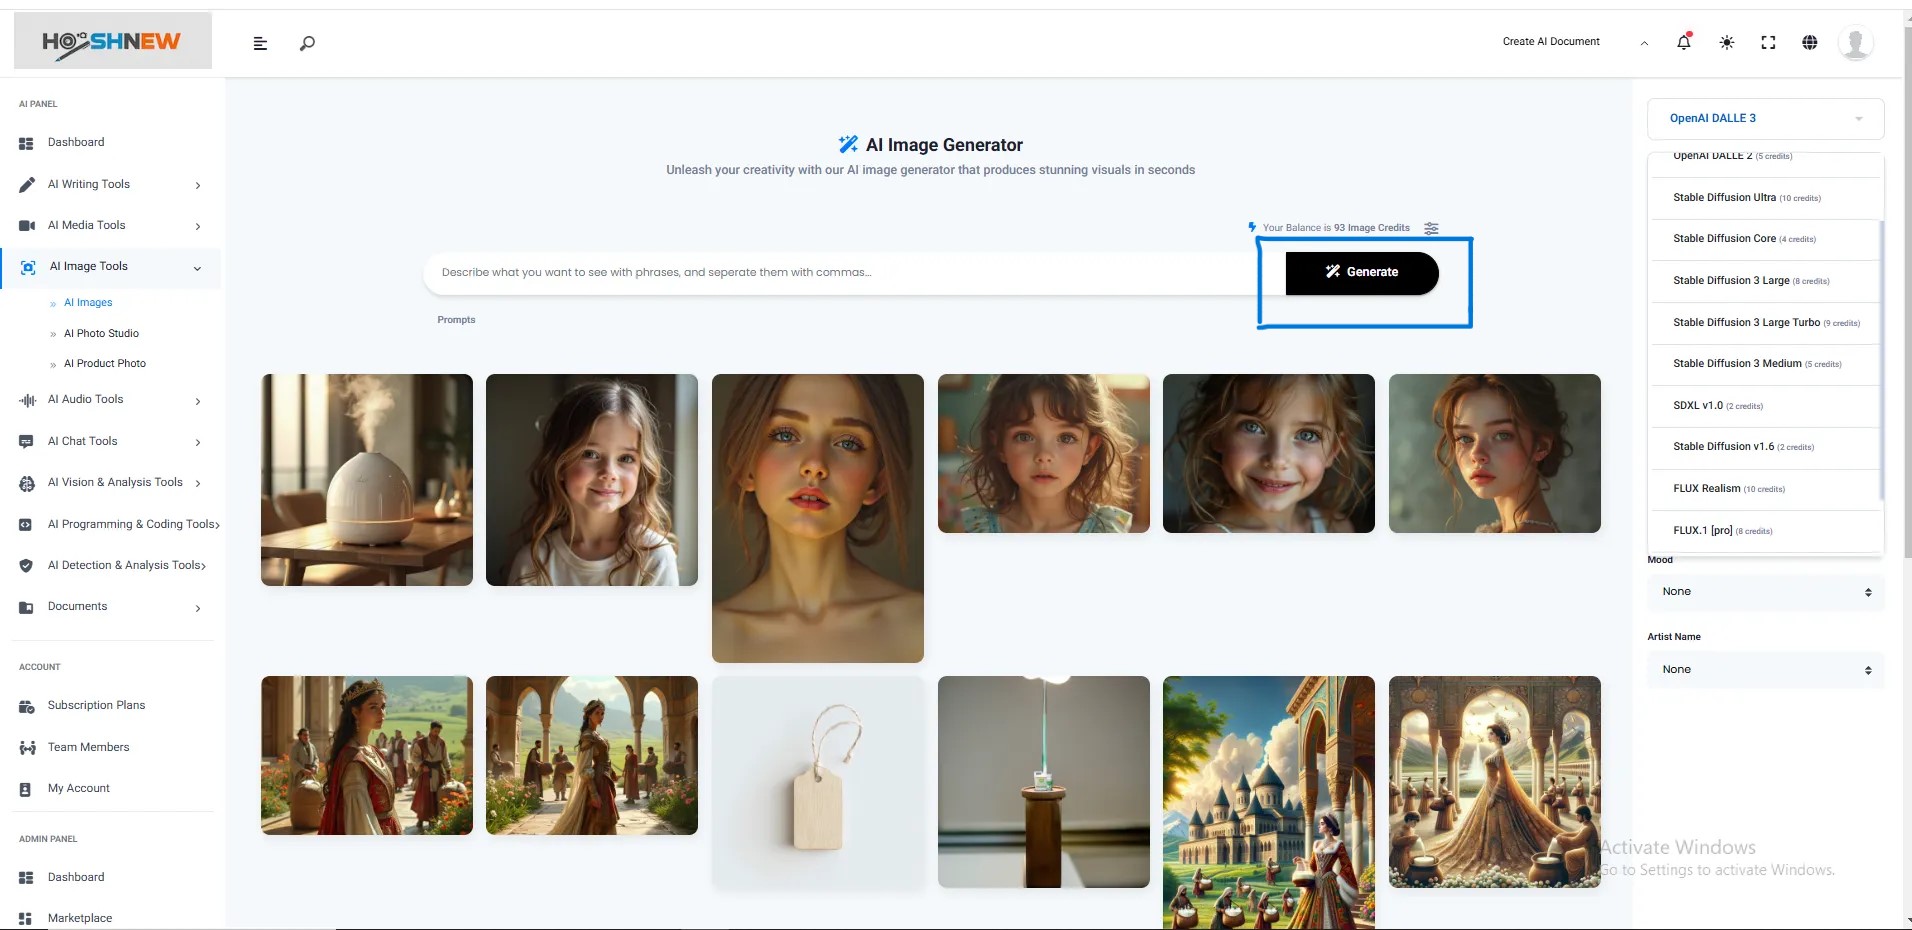Click the Prompts link
The image size is (1912, 930).
click(x=456, y=320)
